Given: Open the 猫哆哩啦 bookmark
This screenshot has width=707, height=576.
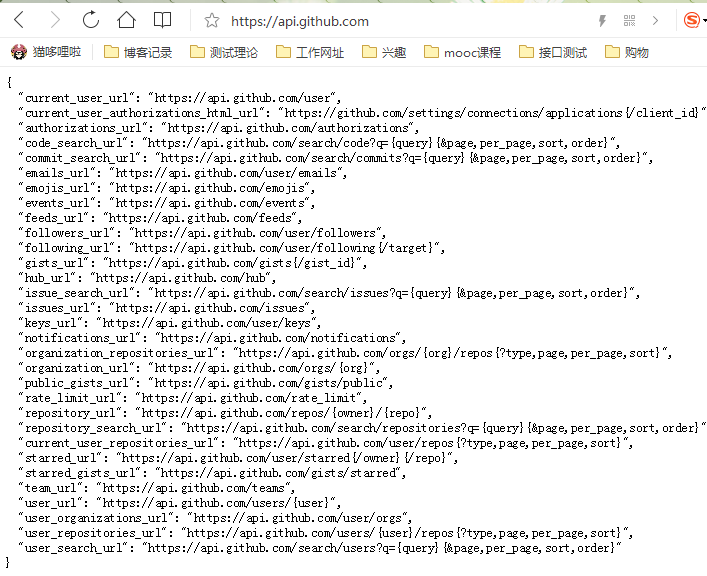Looking at the screenshot, I should pos(46,52).
